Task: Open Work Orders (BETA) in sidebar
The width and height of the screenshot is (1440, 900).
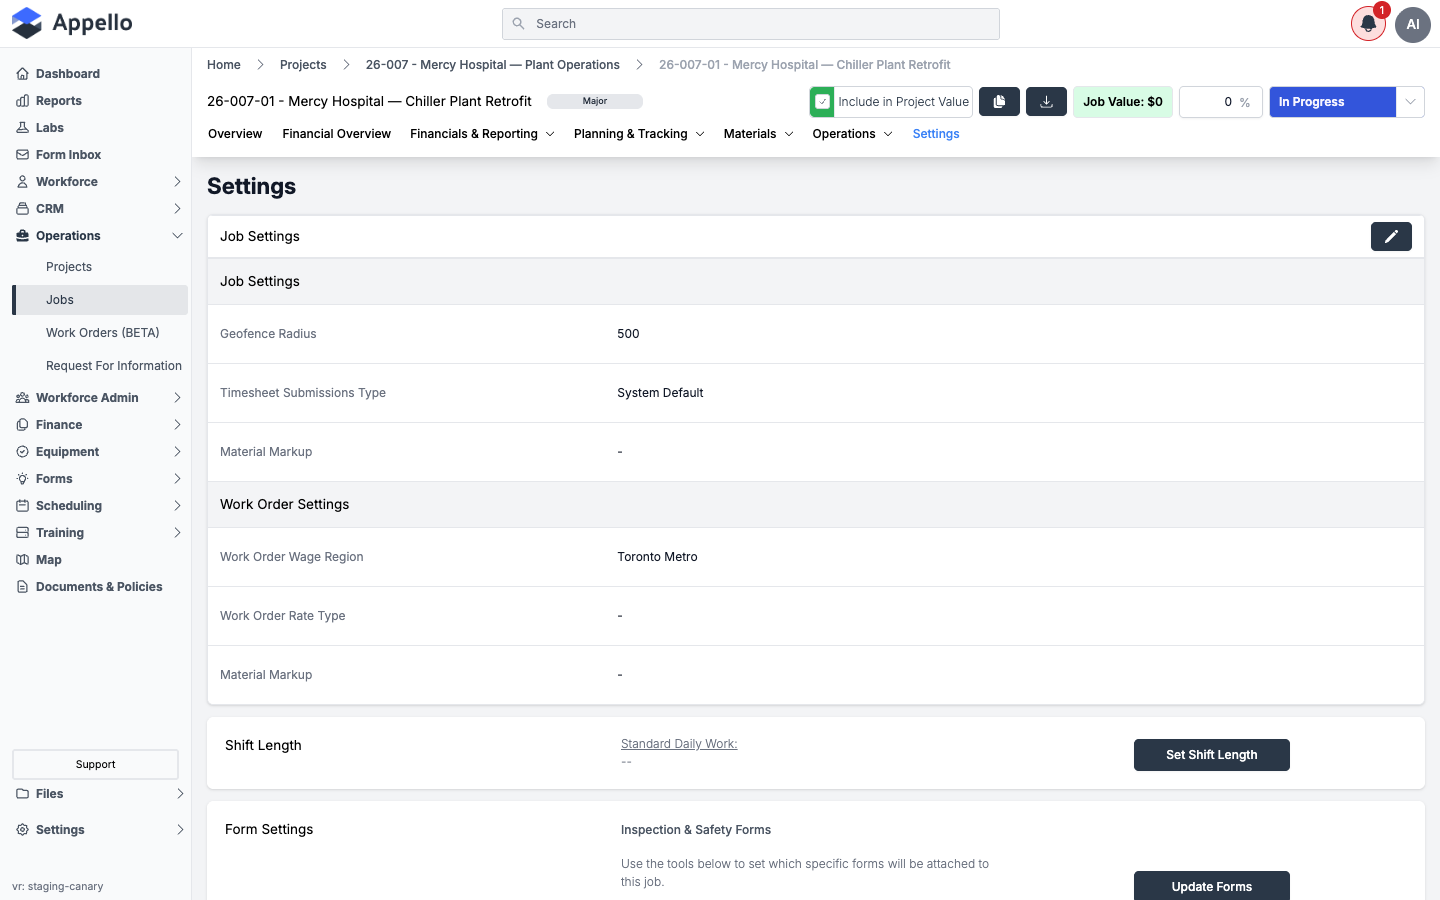Action: pos(102,333)
